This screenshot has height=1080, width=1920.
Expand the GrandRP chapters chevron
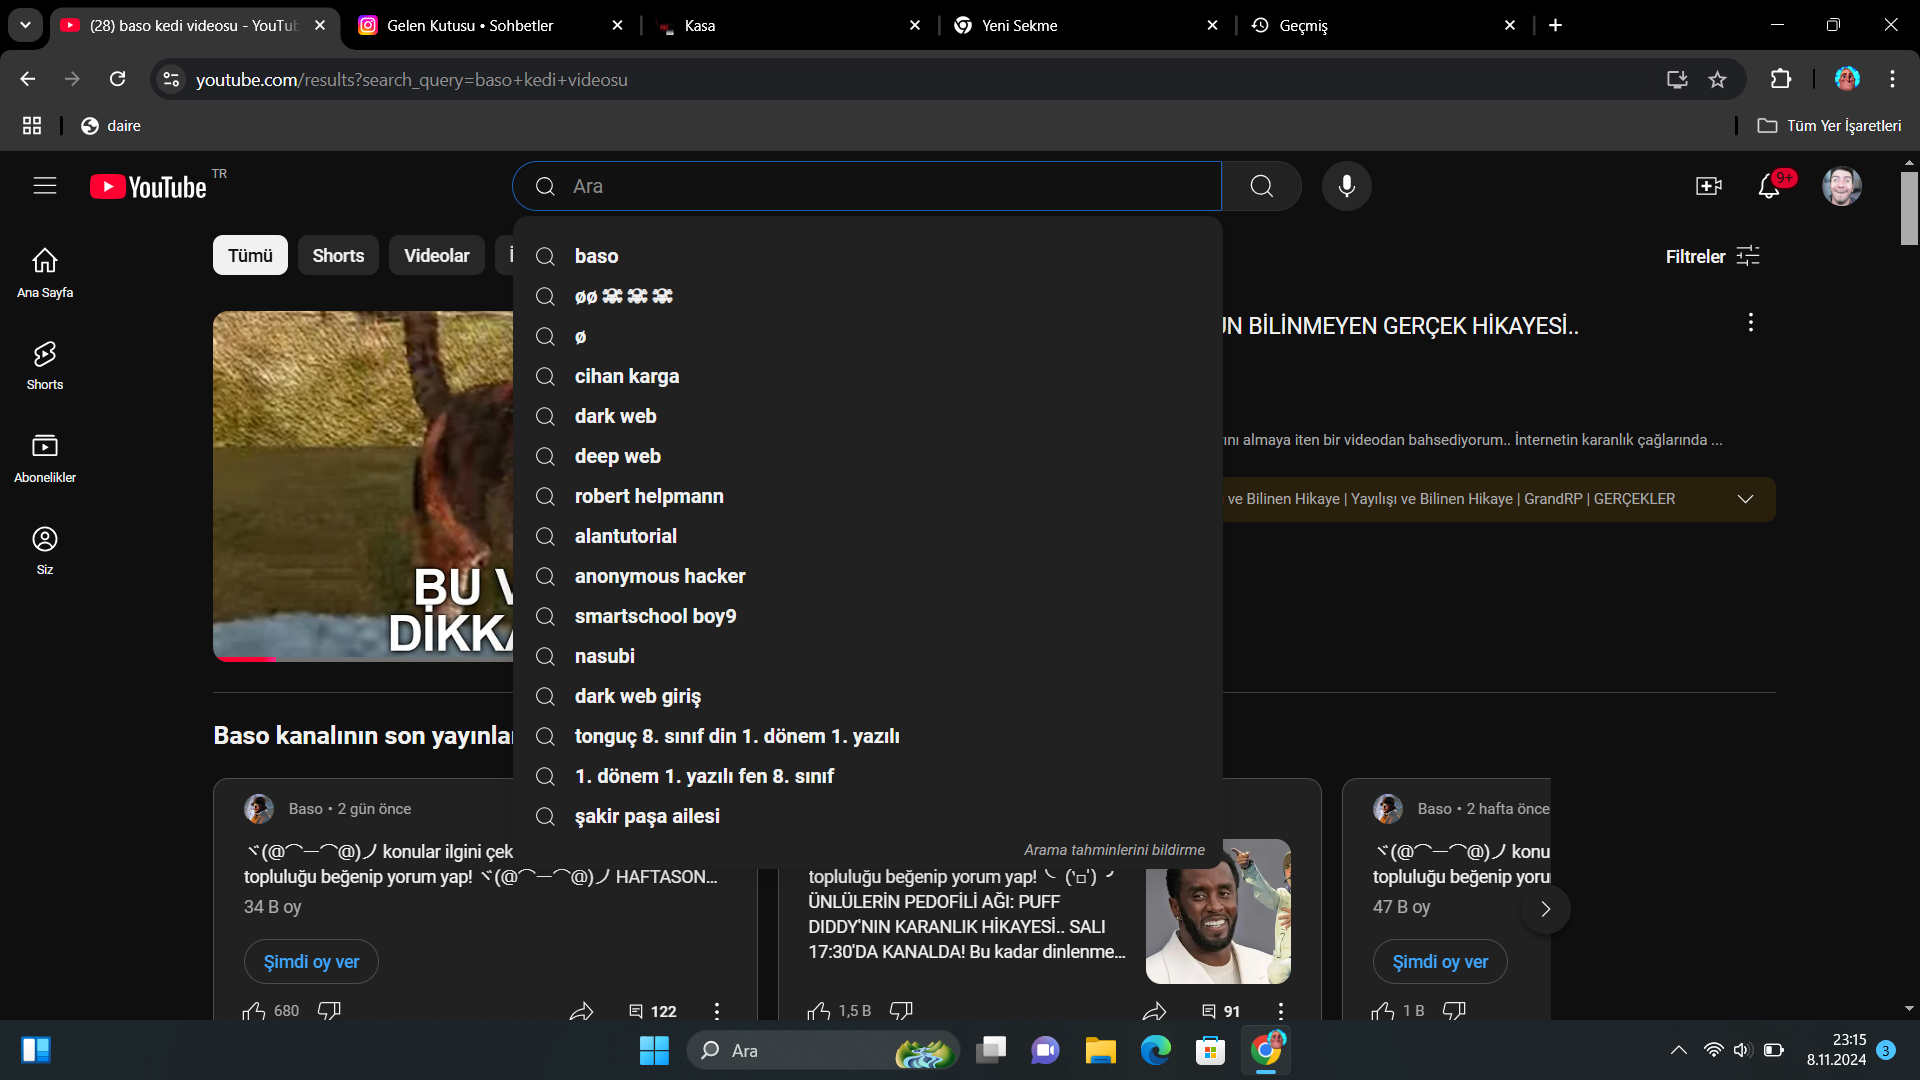point(1745,499)
